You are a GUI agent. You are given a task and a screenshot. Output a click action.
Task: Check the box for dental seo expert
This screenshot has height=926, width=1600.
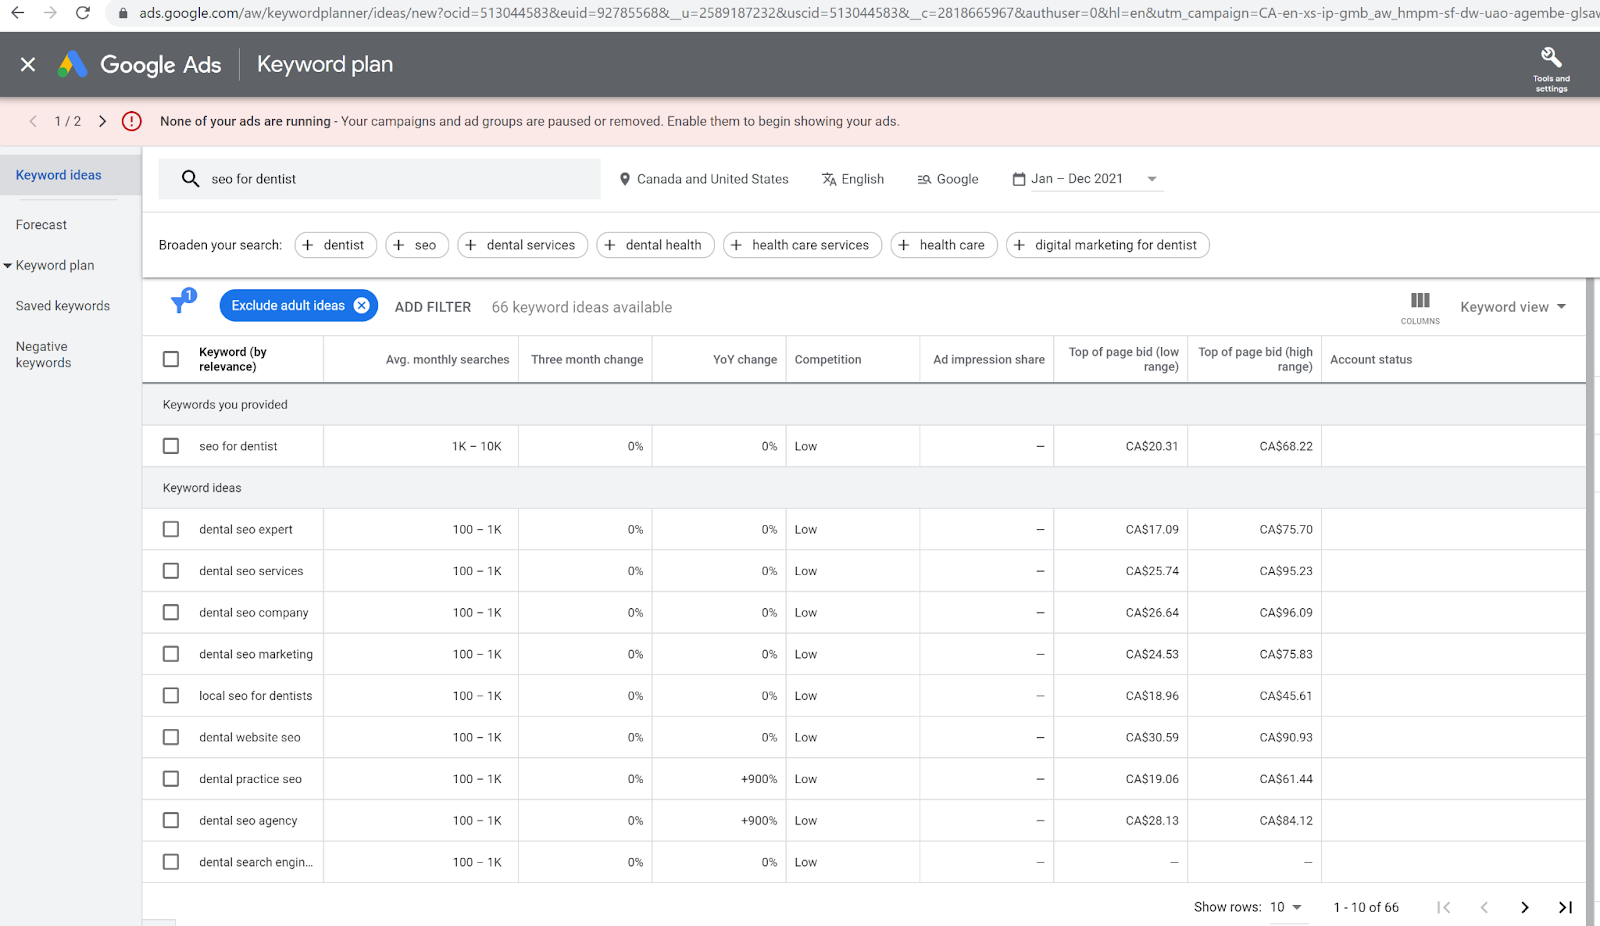pyautogui.click(x=171, y=529)
